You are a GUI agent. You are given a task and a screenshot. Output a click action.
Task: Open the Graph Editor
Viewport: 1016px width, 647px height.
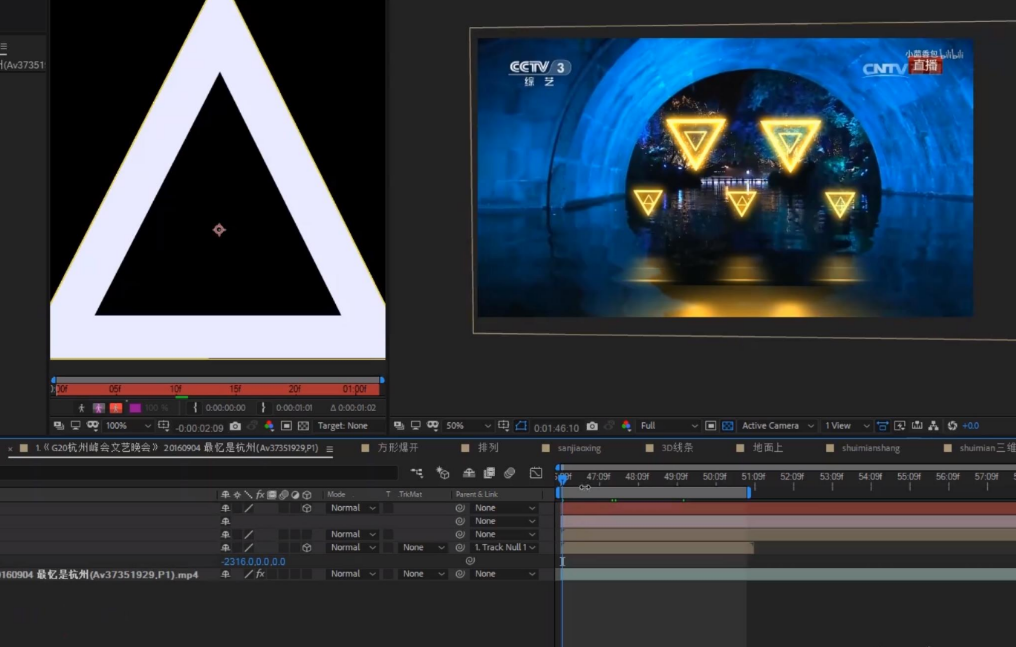[x=536, y=473]
